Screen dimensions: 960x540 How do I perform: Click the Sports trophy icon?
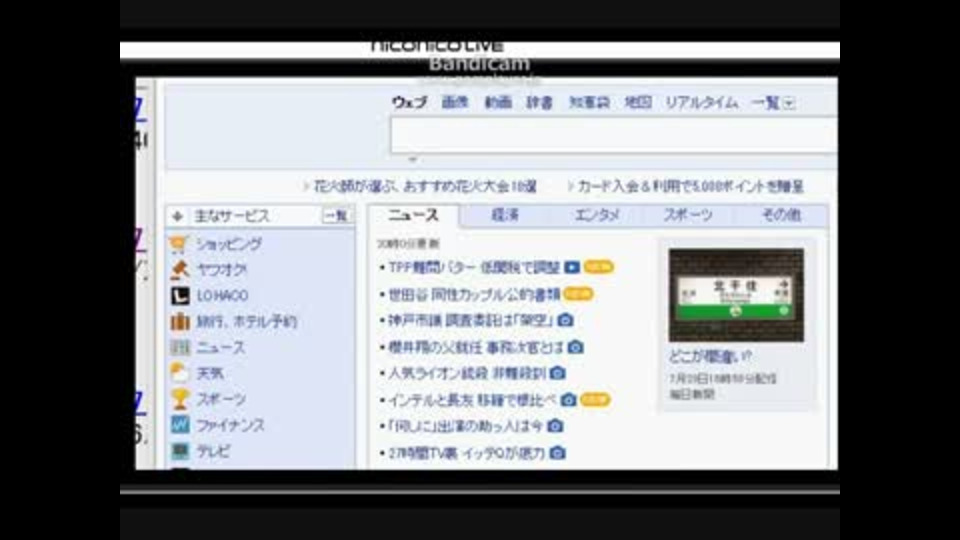click(179, 399)
